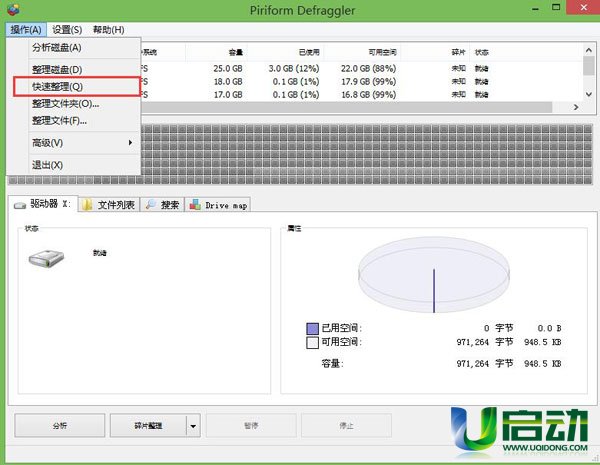This screenshot has width=600, height=465.
Task: Click the disk usage pie chart
Action: tap(434, 275)
